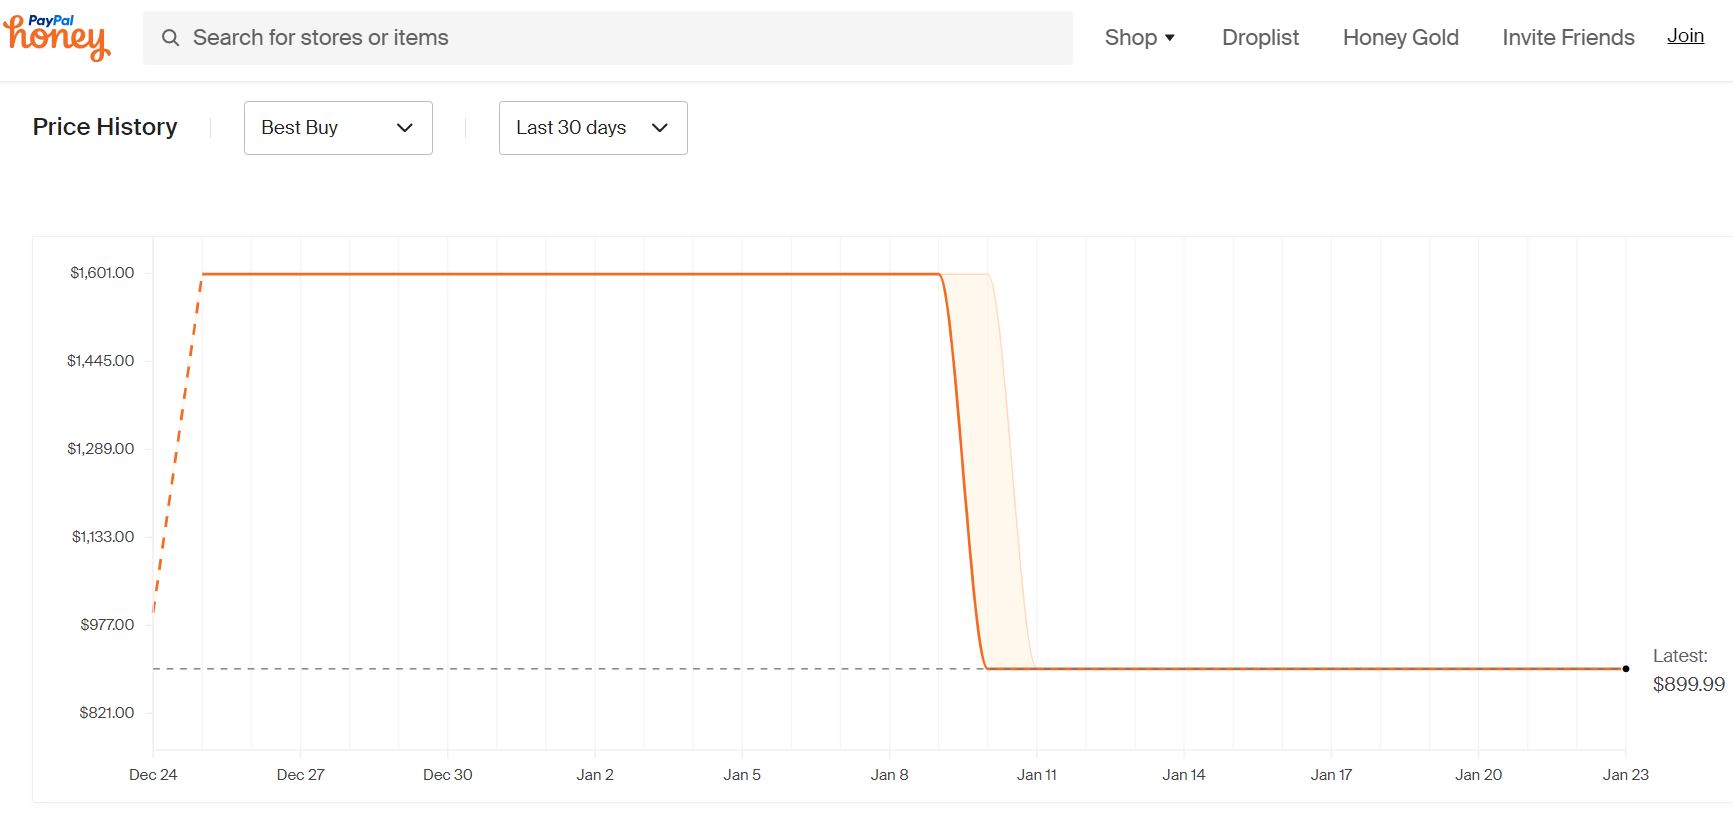Click chevron arrow in Best Buy dropdown
1733x813 pixels.
pos(405,128)
